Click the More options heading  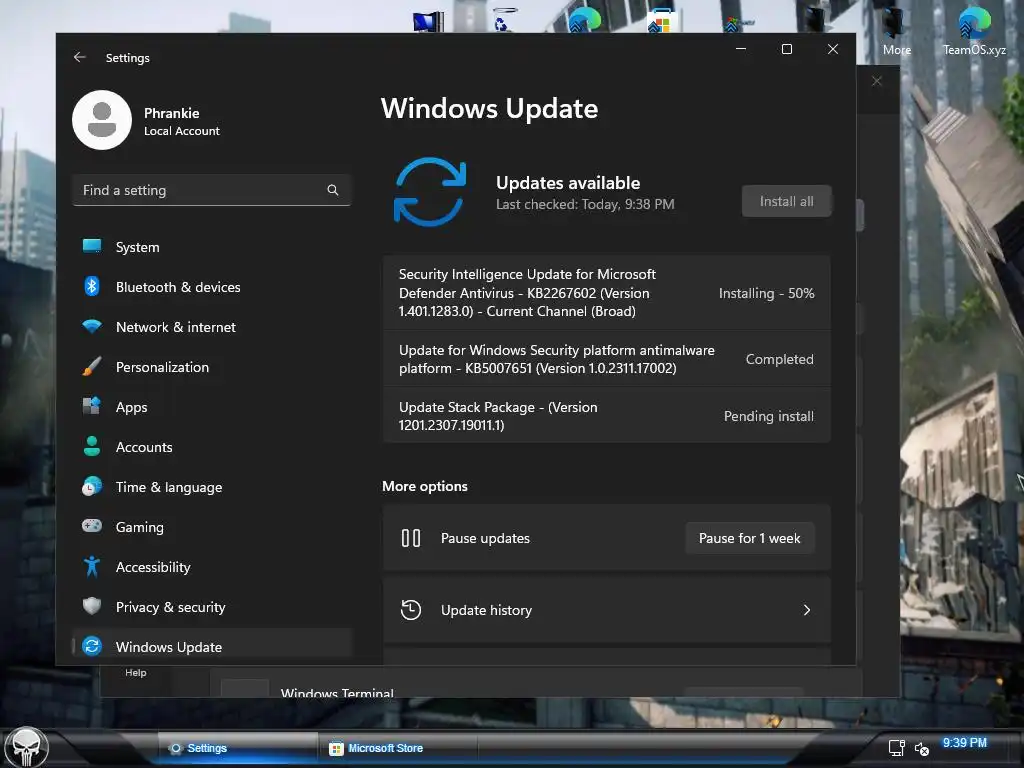click(424, 486)
